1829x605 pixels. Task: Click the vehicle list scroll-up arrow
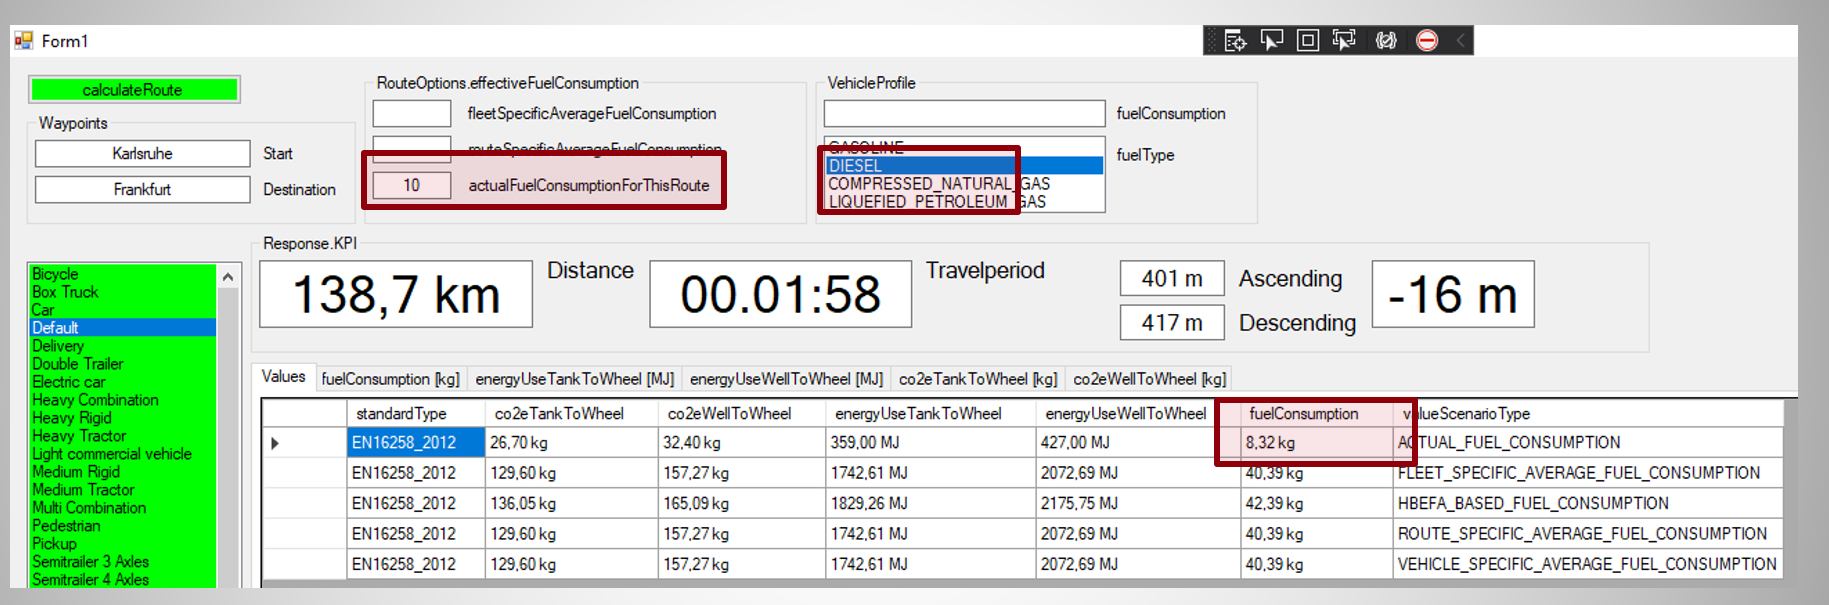pyautogui.click(x=228, y=276)
